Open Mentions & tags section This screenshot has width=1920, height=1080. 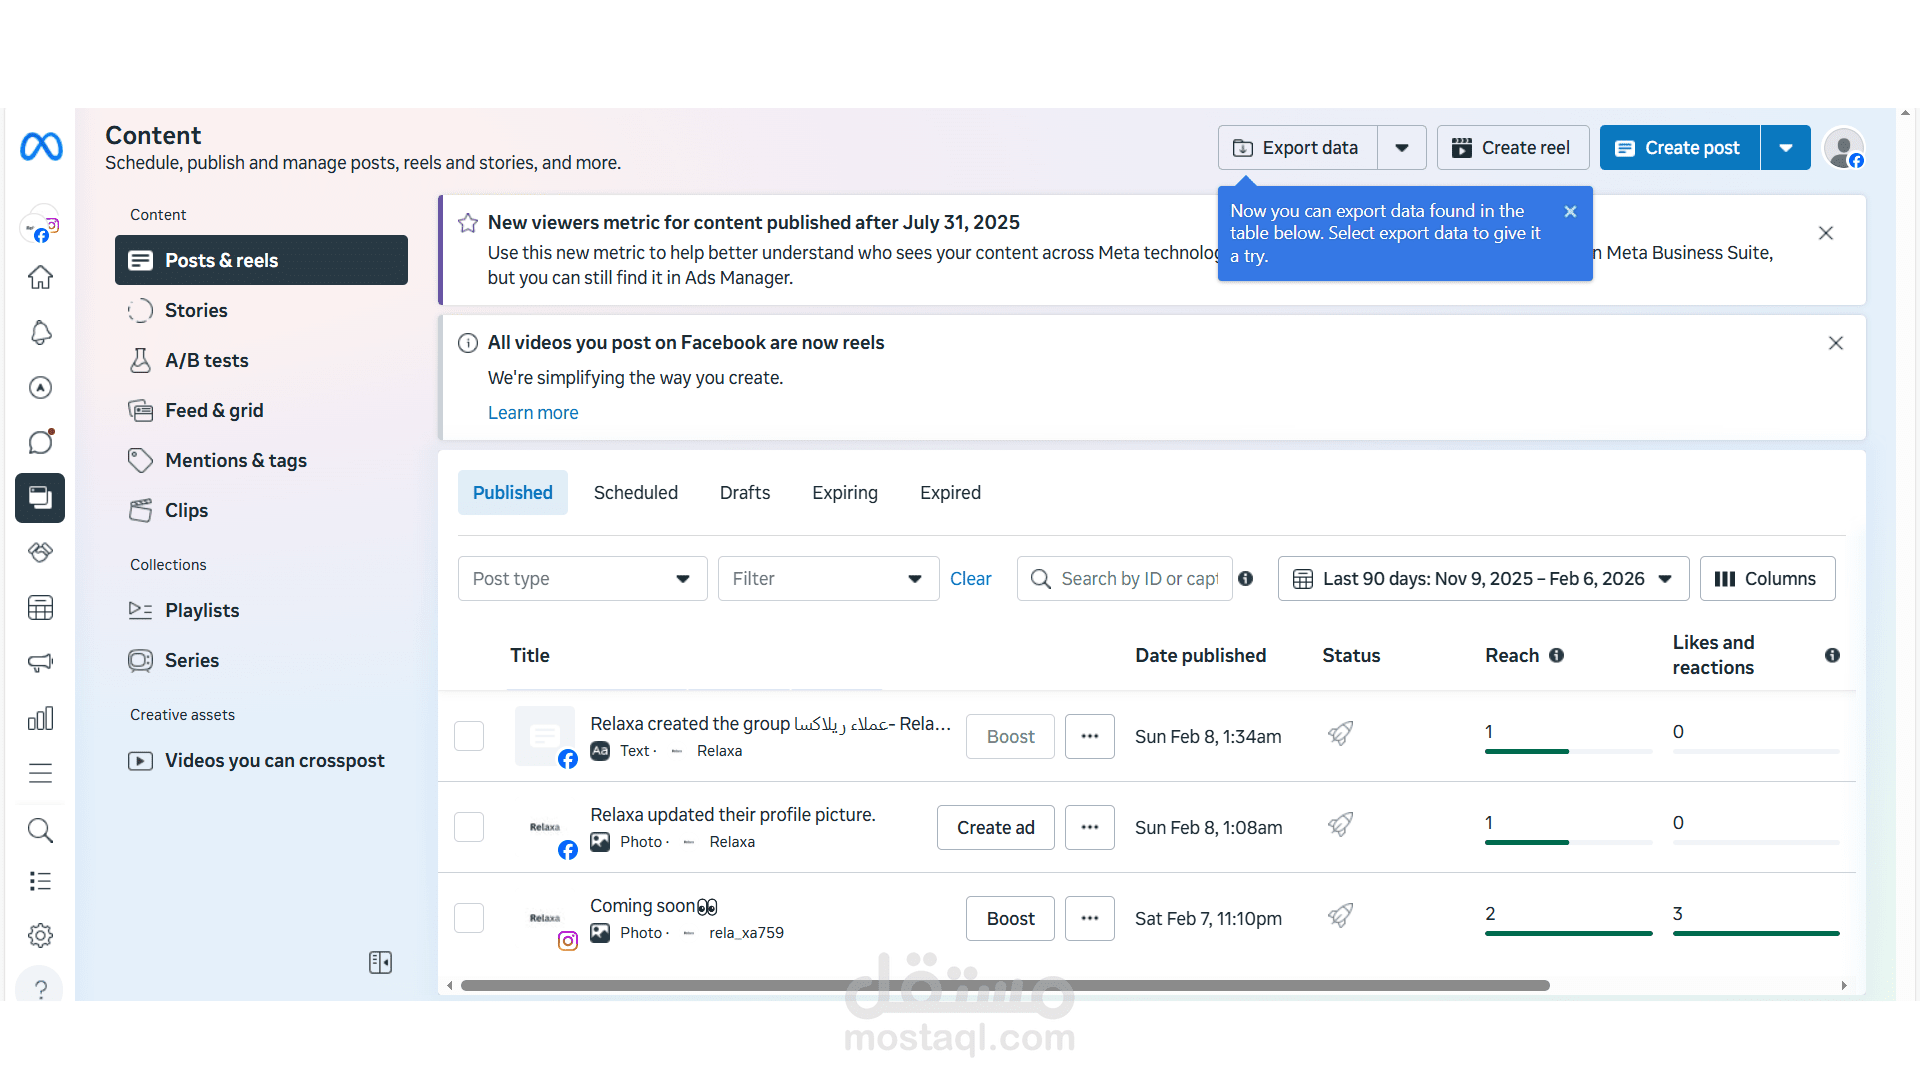[x=261, y=460]
